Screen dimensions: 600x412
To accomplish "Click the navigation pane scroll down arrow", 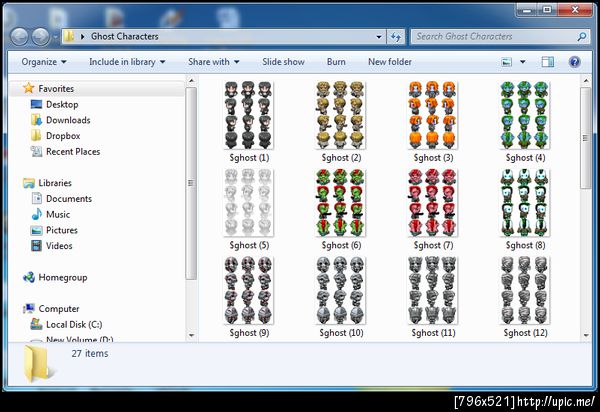I will (191, 335).
